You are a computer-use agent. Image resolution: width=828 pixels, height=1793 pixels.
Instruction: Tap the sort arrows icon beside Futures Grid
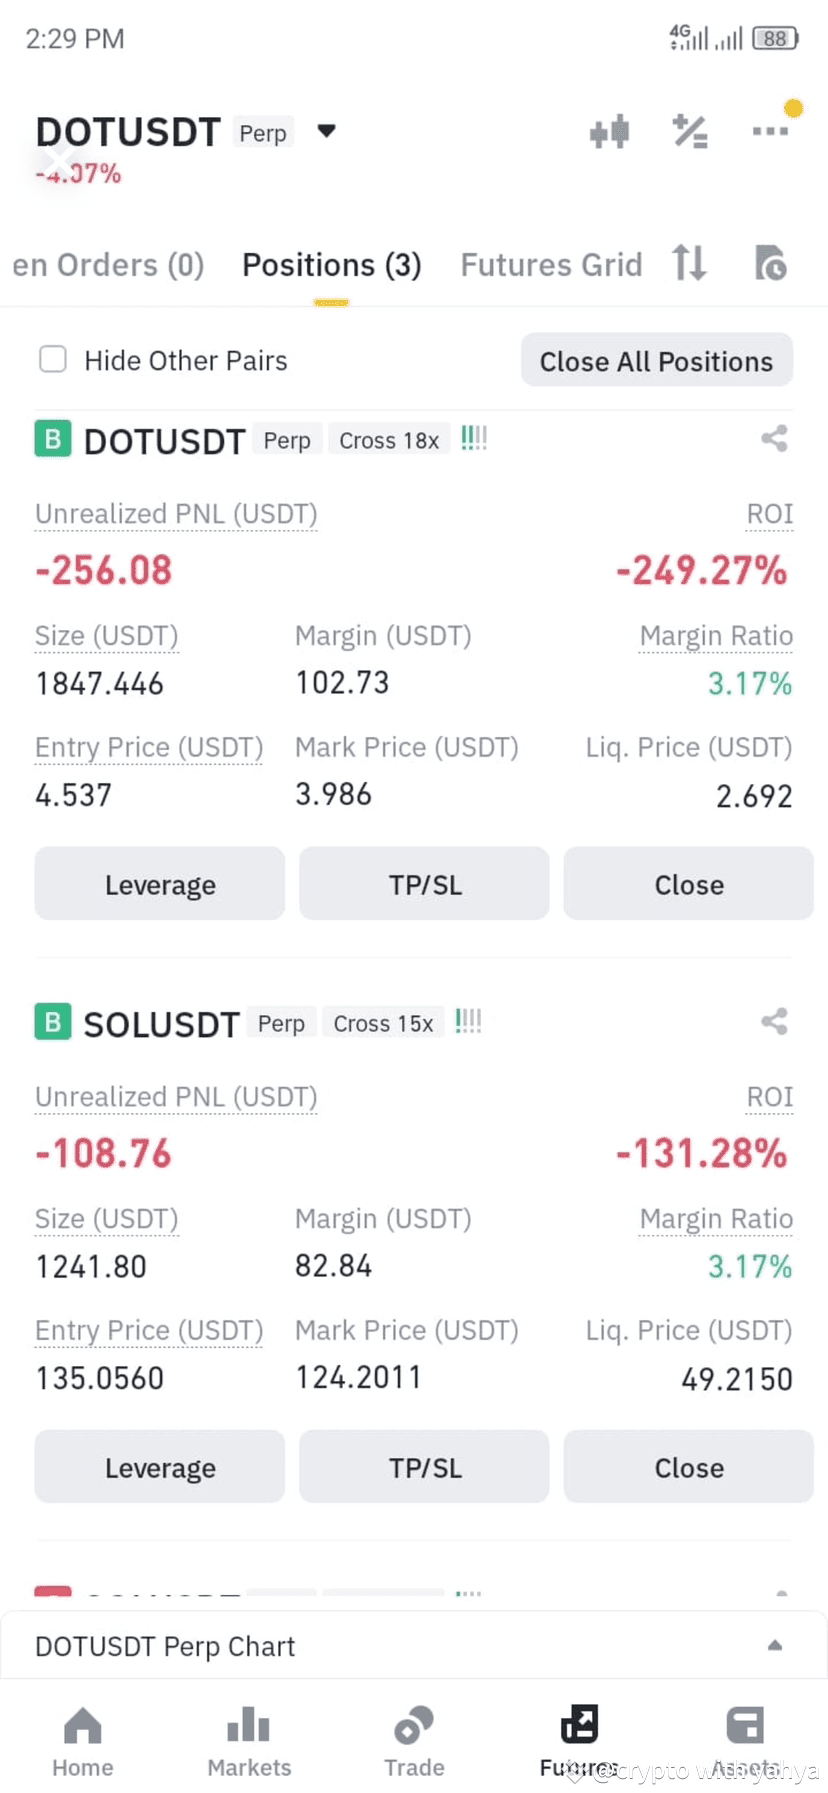[690, 263]
